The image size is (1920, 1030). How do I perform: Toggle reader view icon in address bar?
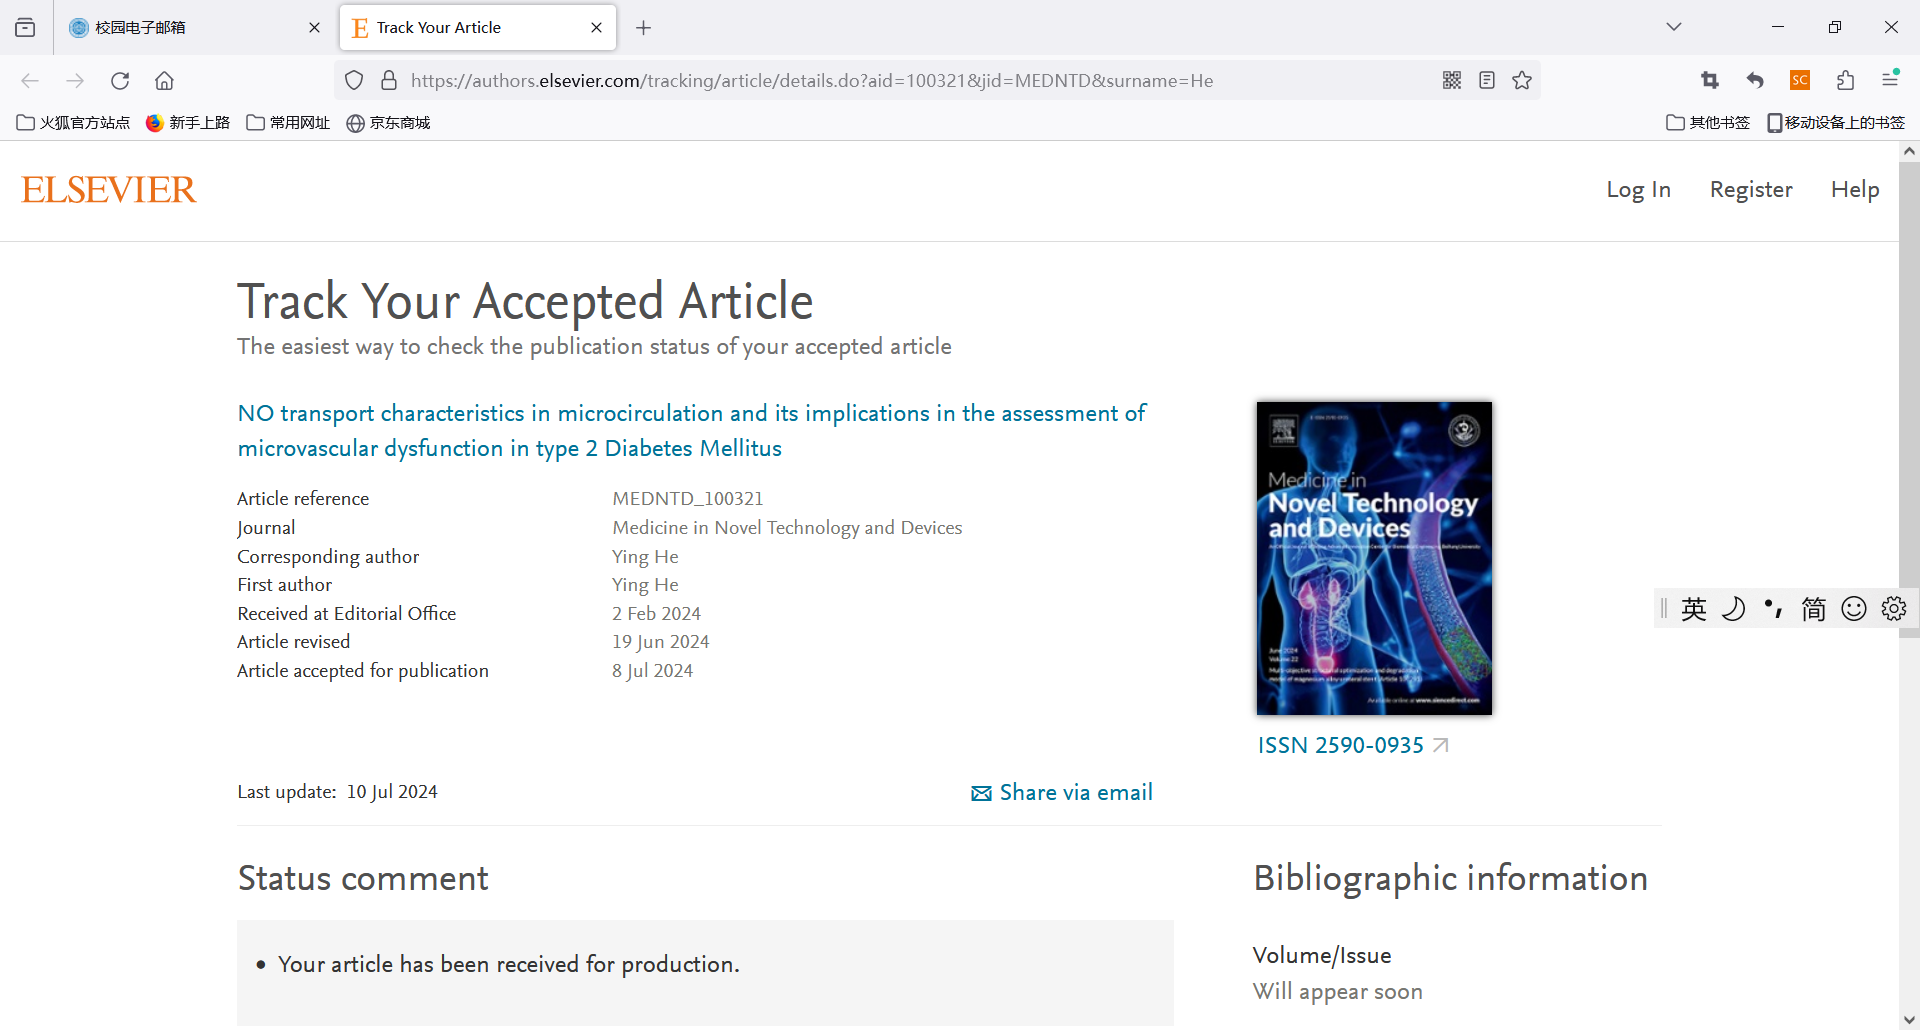(1487, 81)
